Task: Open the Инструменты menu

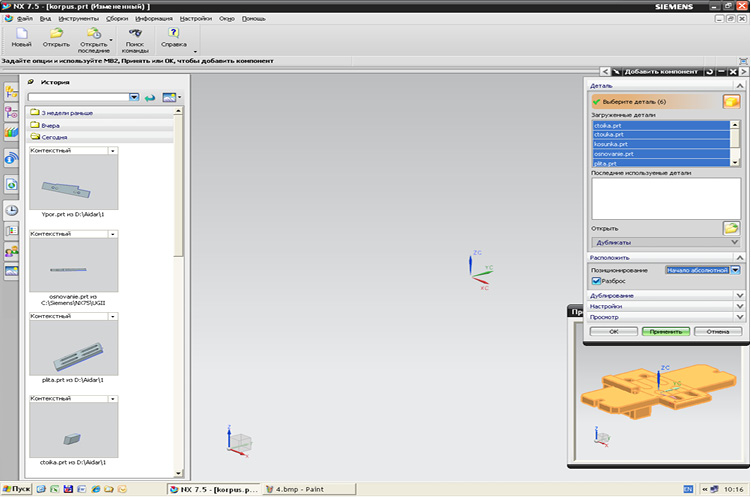Action: coord(79,19)
